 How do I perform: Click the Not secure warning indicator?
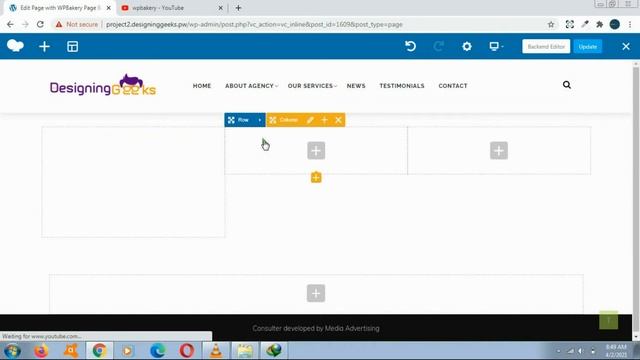[x=77, y=24]
